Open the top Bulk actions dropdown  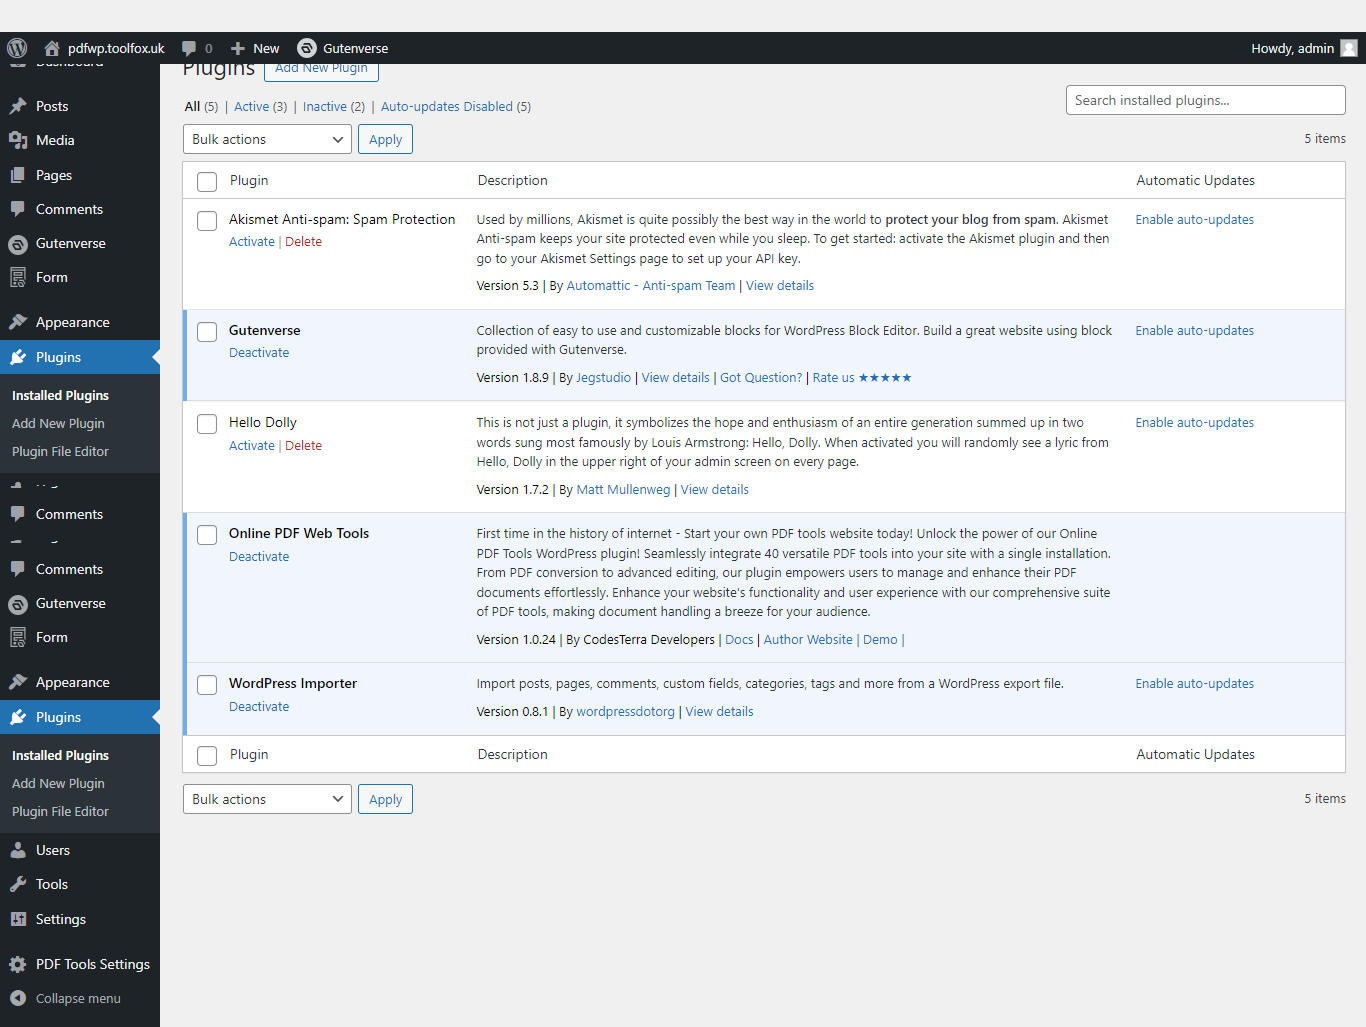pos(267,140)
